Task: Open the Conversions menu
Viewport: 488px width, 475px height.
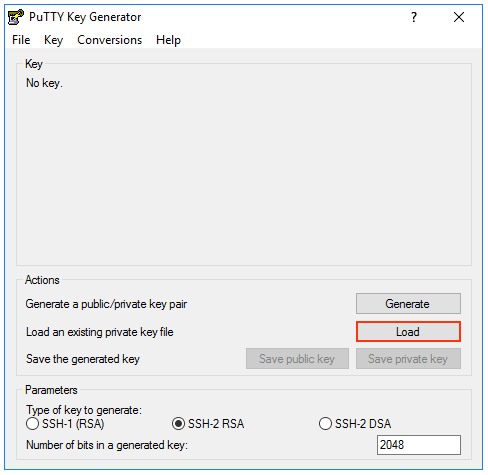Action: [110, 40]
